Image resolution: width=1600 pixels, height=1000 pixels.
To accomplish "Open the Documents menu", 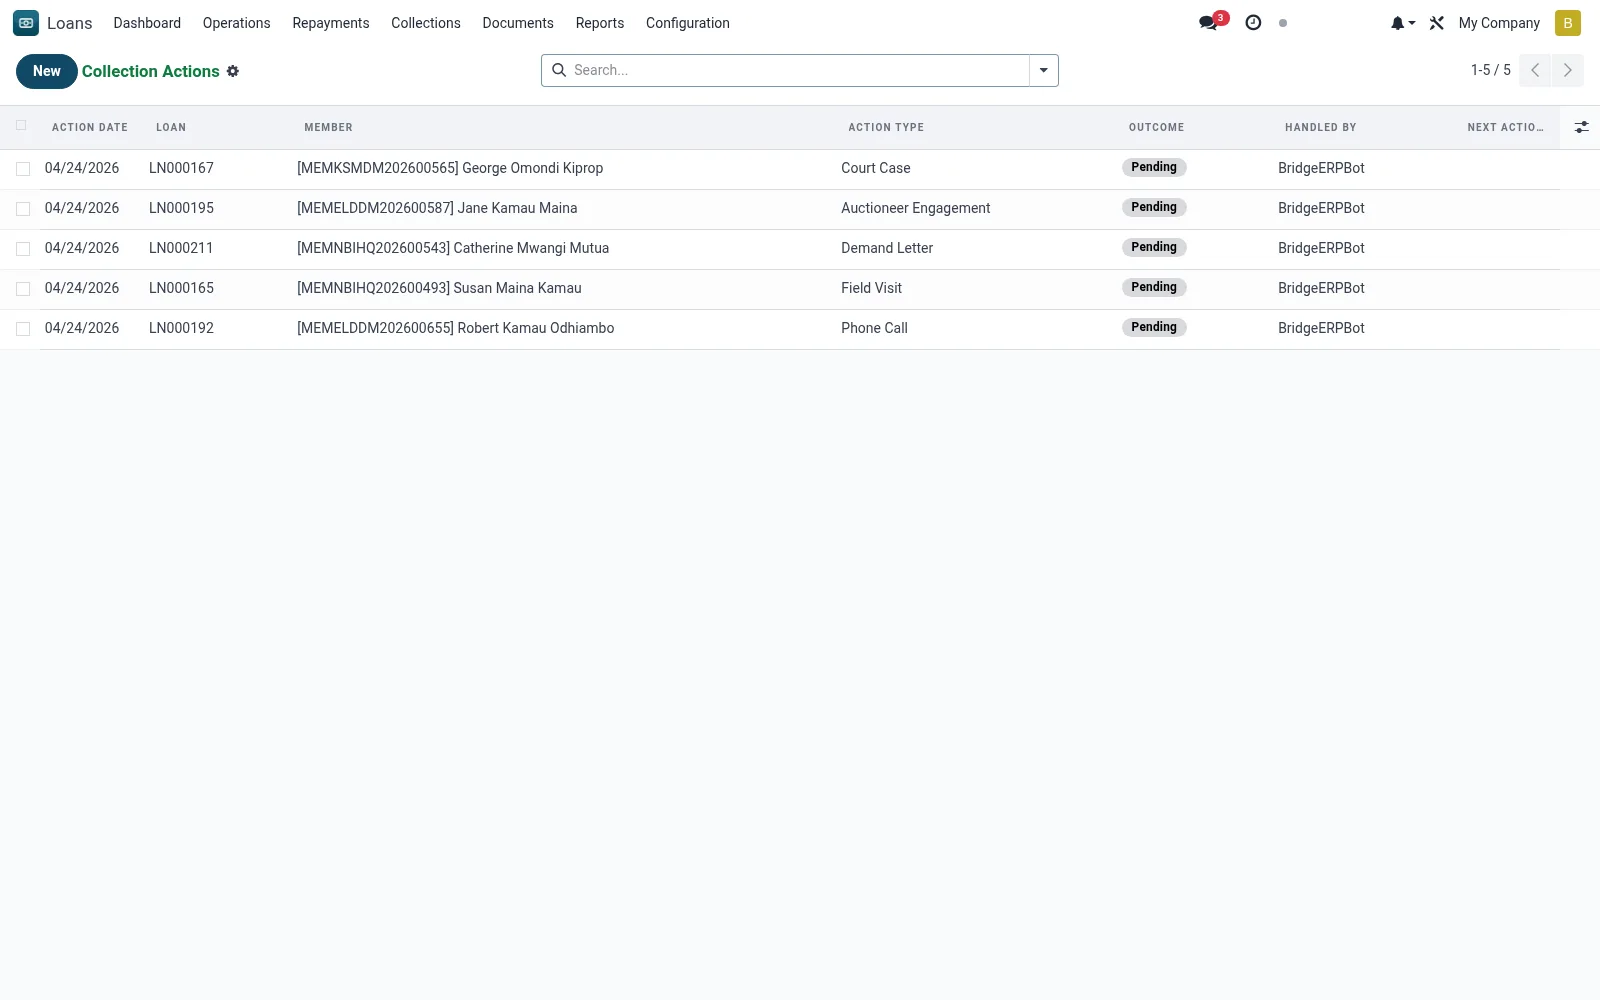I will click(518, 23).
